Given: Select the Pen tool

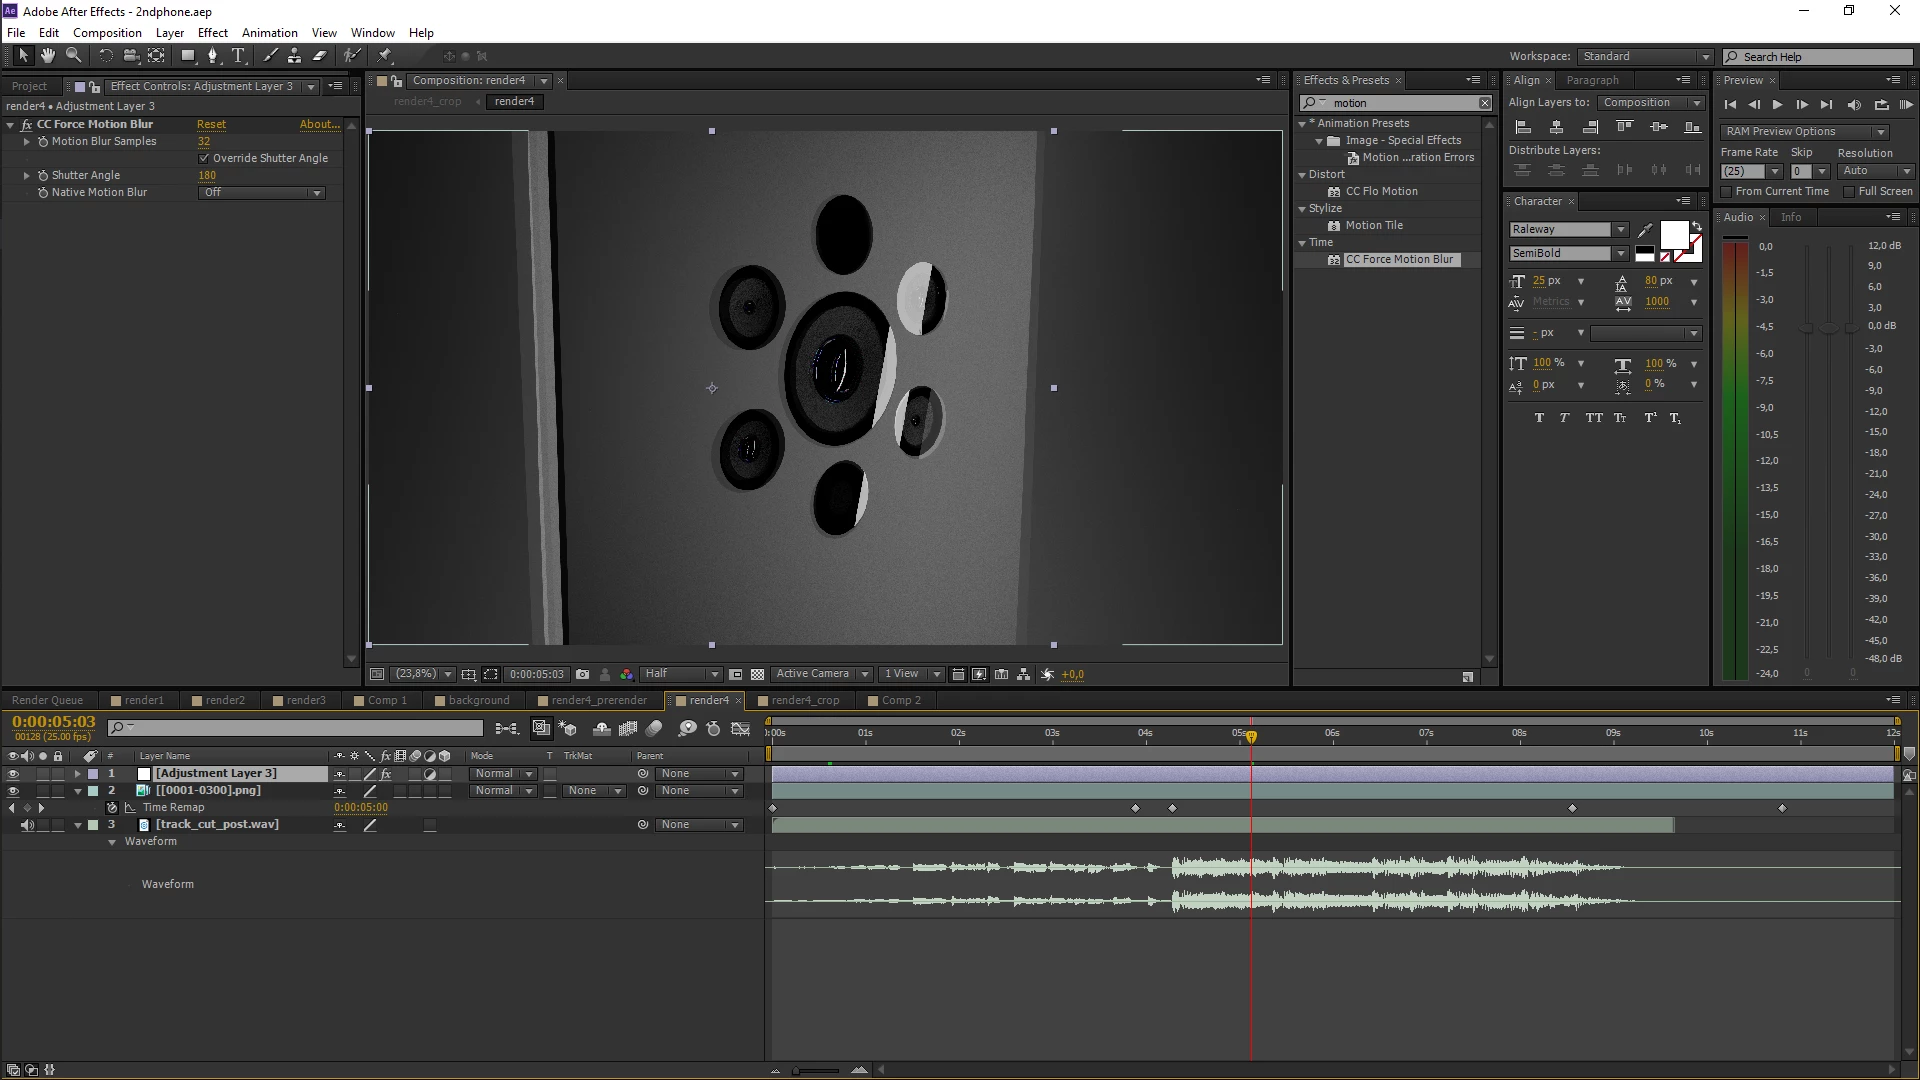Looking at the screenshot, I should pyautogui.click(x=212, y=56).
